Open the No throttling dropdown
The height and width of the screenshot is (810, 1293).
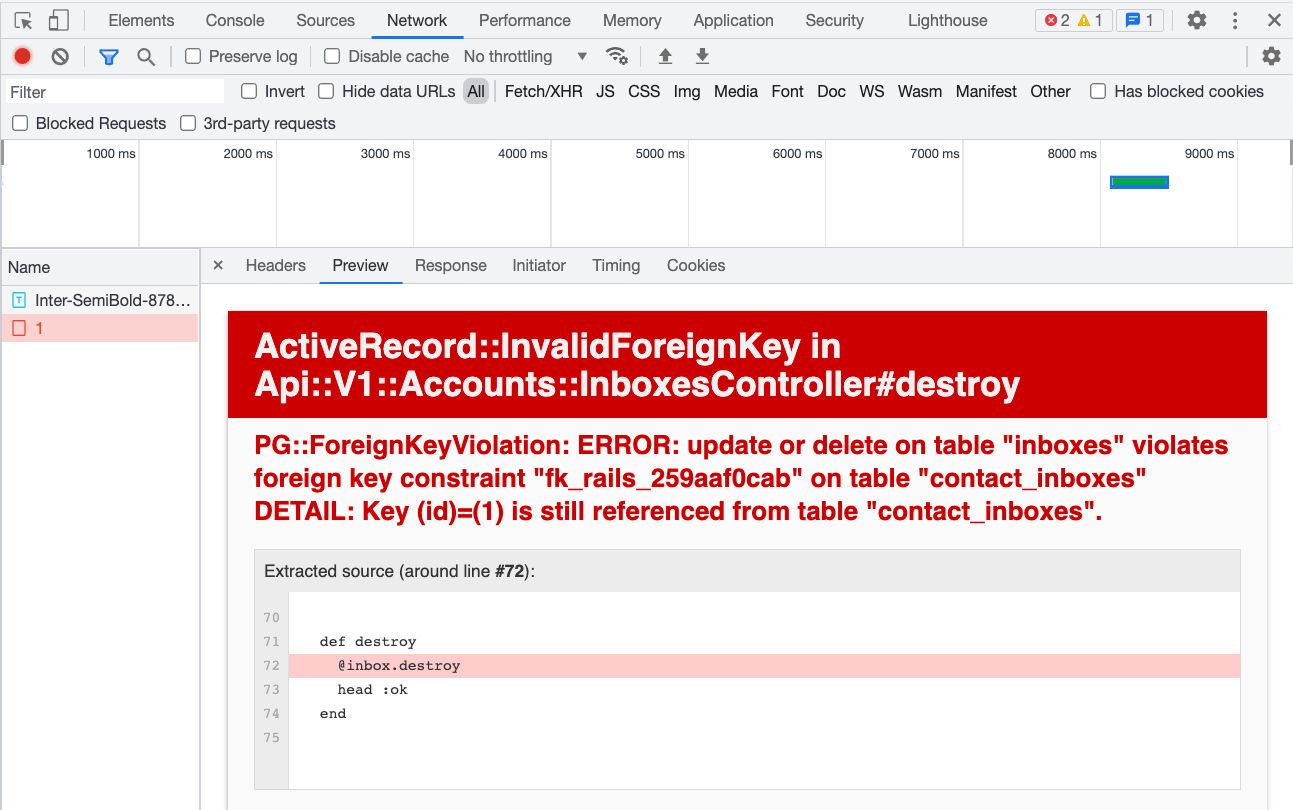coord(521,56)
